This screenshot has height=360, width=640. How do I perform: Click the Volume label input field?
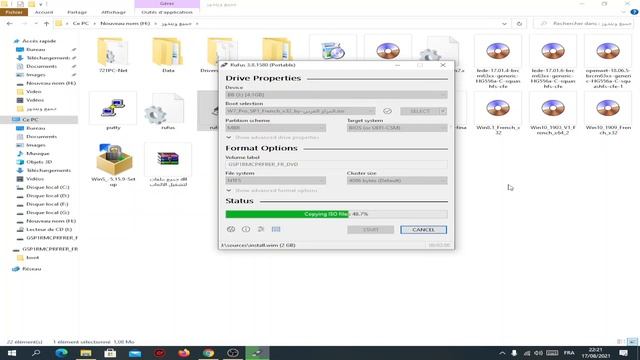point(336,164)
